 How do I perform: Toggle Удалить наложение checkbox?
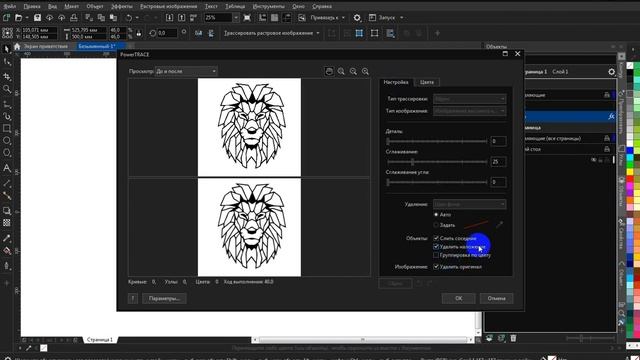436,247
